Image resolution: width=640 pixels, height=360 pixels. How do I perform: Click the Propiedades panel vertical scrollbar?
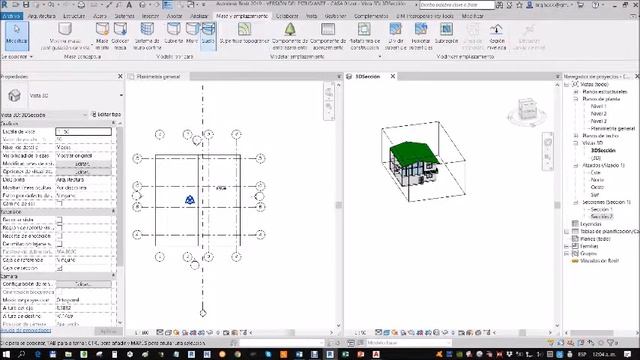pos(120,196)
